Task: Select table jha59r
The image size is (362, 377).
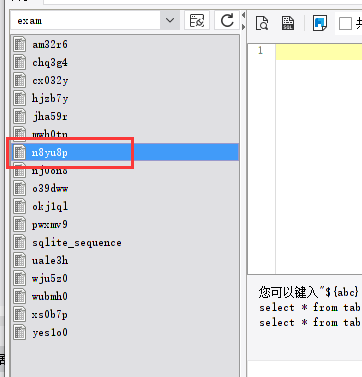Action: (x=125, y=116)
